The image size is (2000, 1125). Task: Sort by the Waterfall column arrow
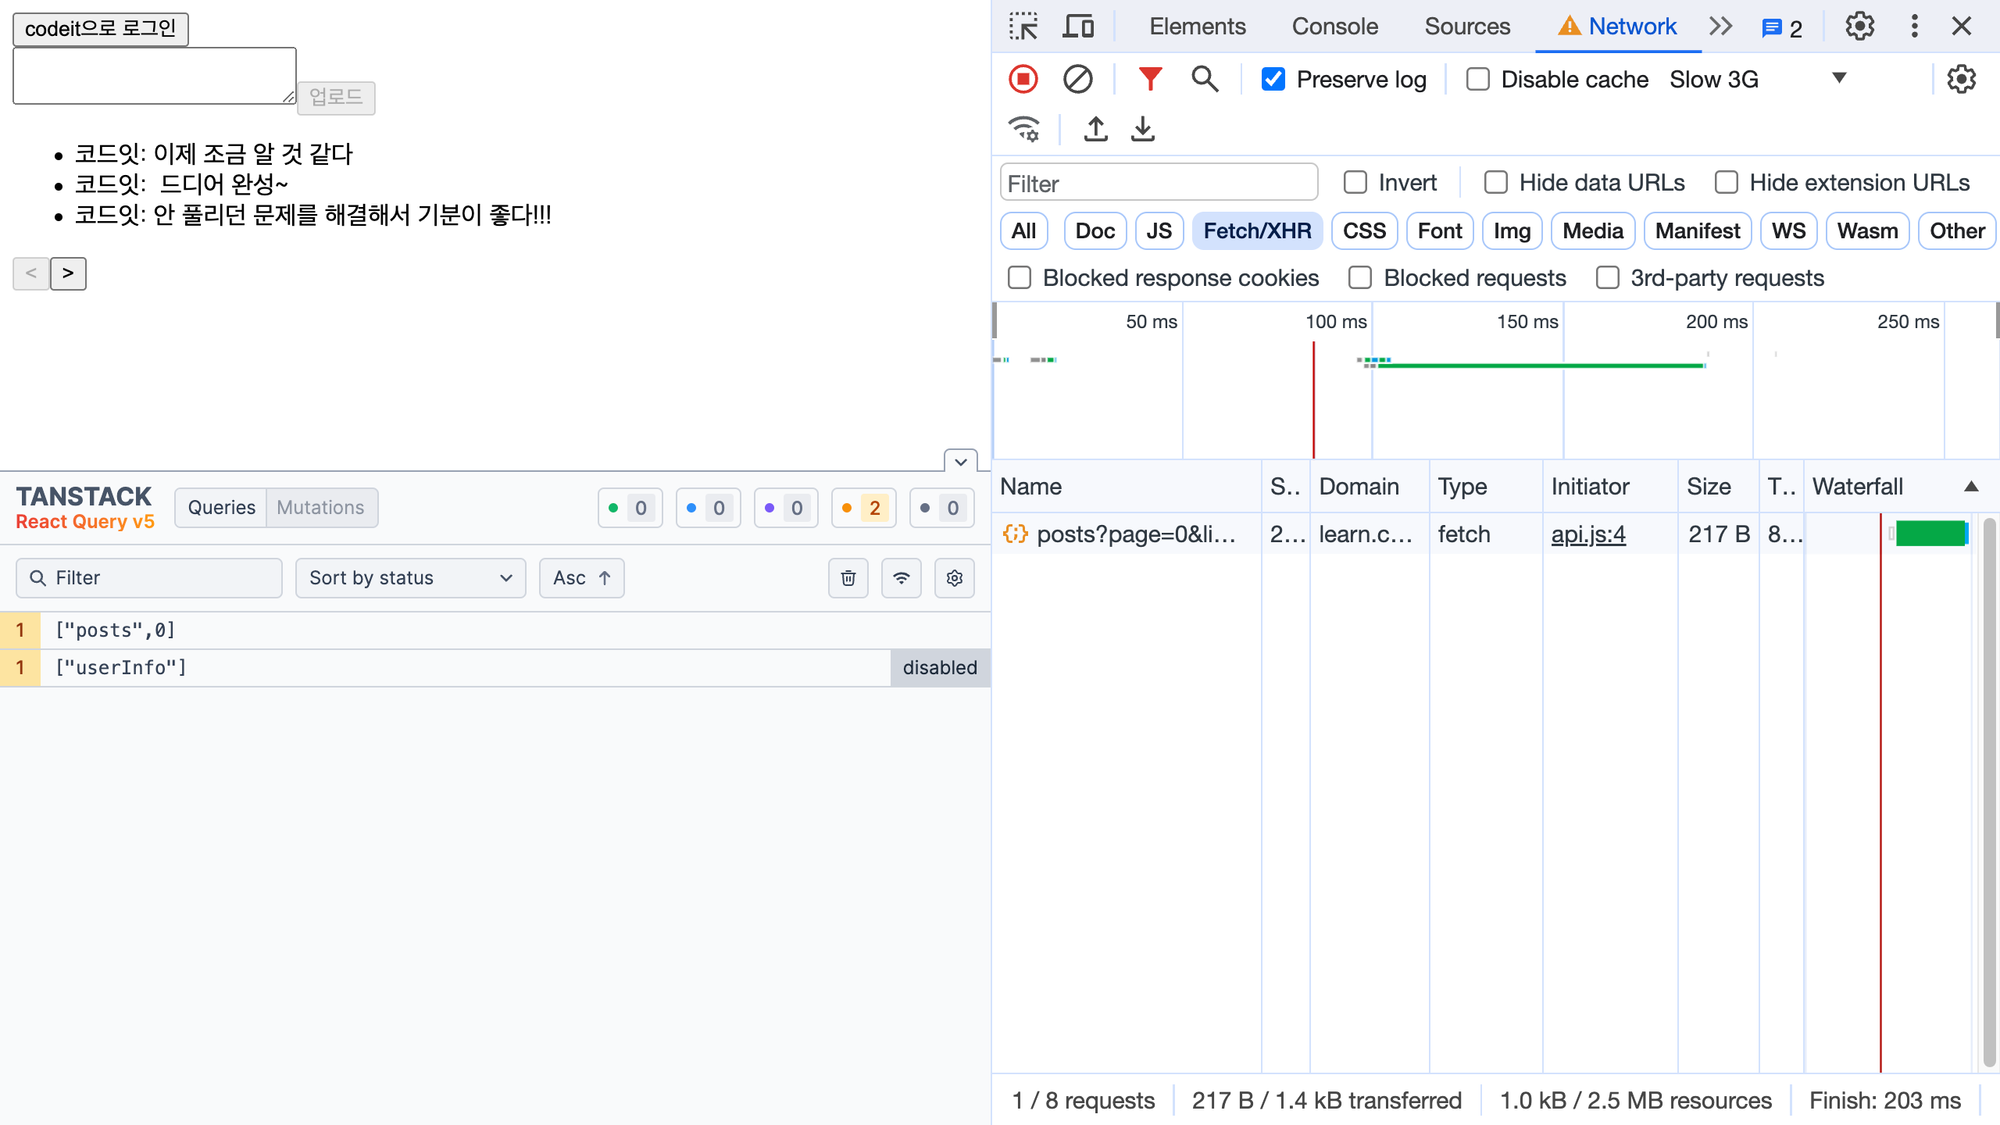(1971, 487)
